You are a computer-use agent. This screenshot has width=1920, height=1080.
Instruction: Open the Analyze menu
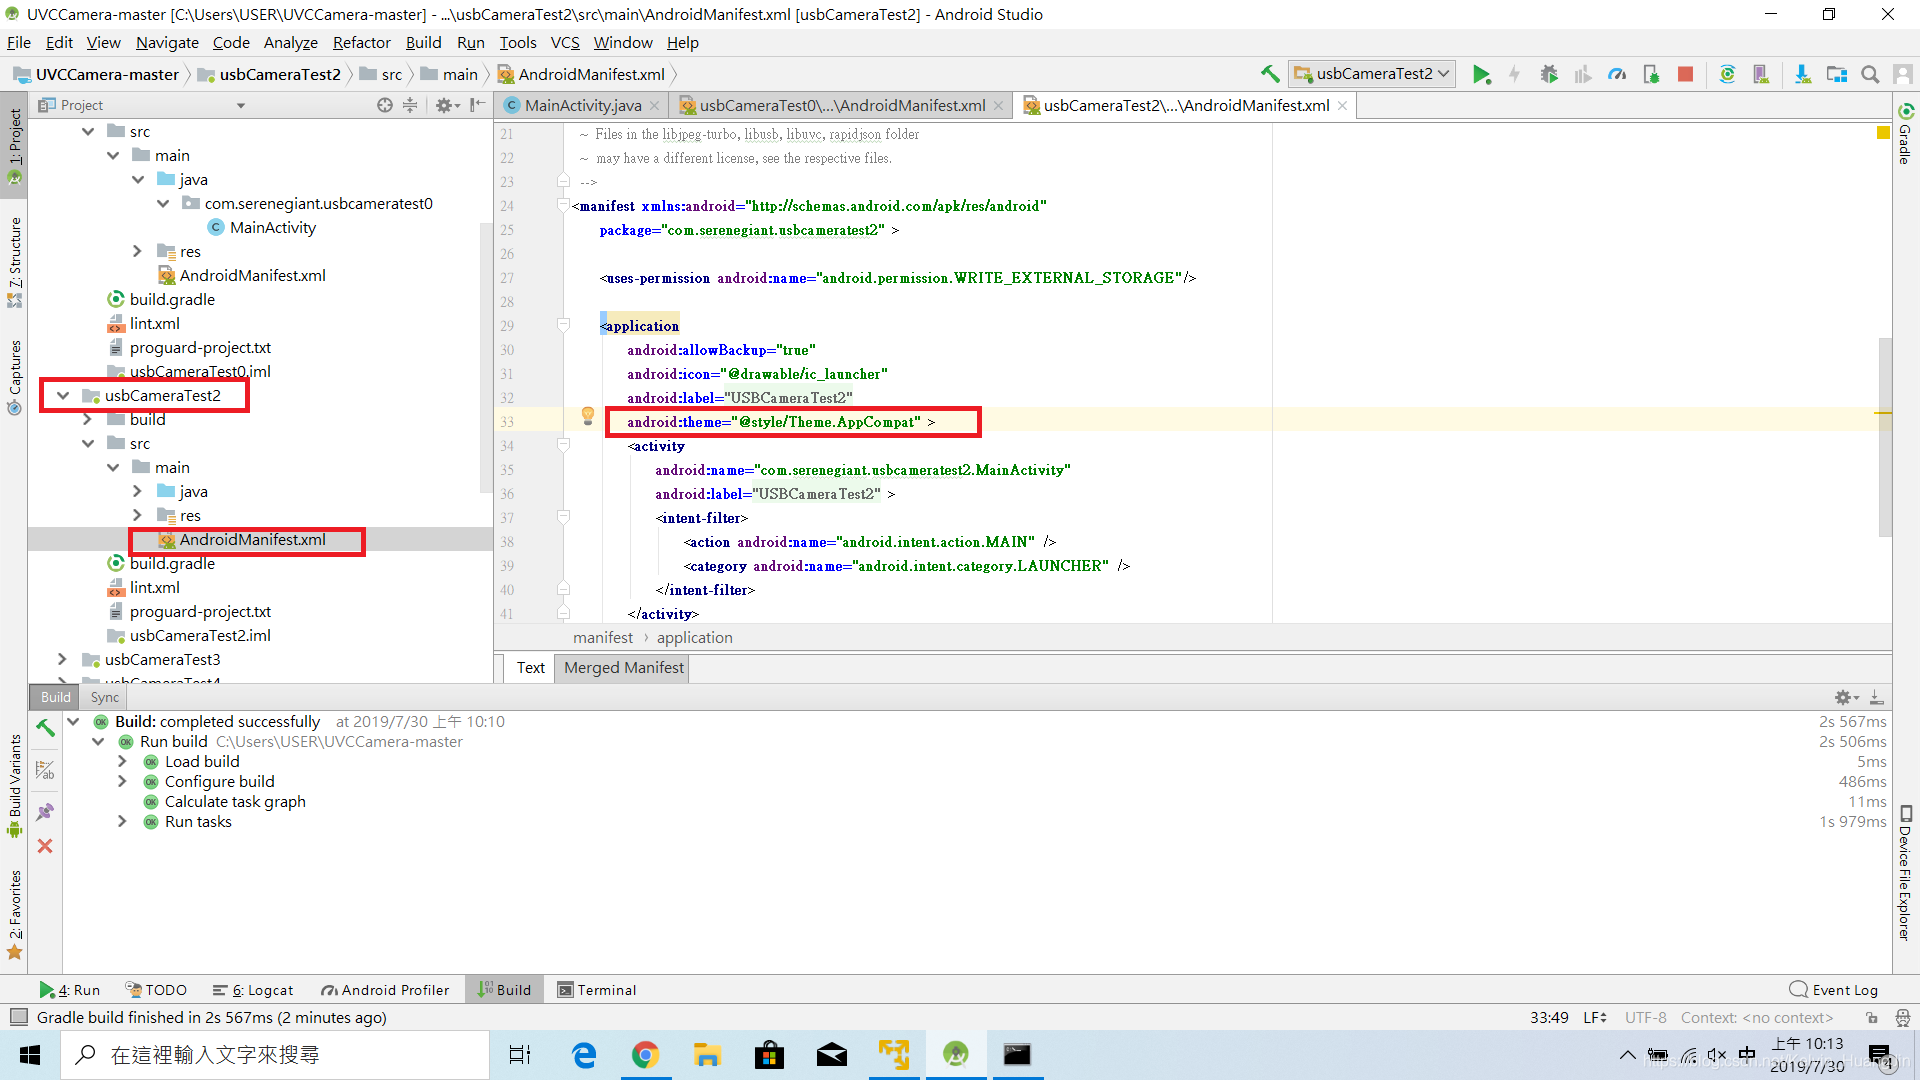pyautogui.click(x=290, y=42)
